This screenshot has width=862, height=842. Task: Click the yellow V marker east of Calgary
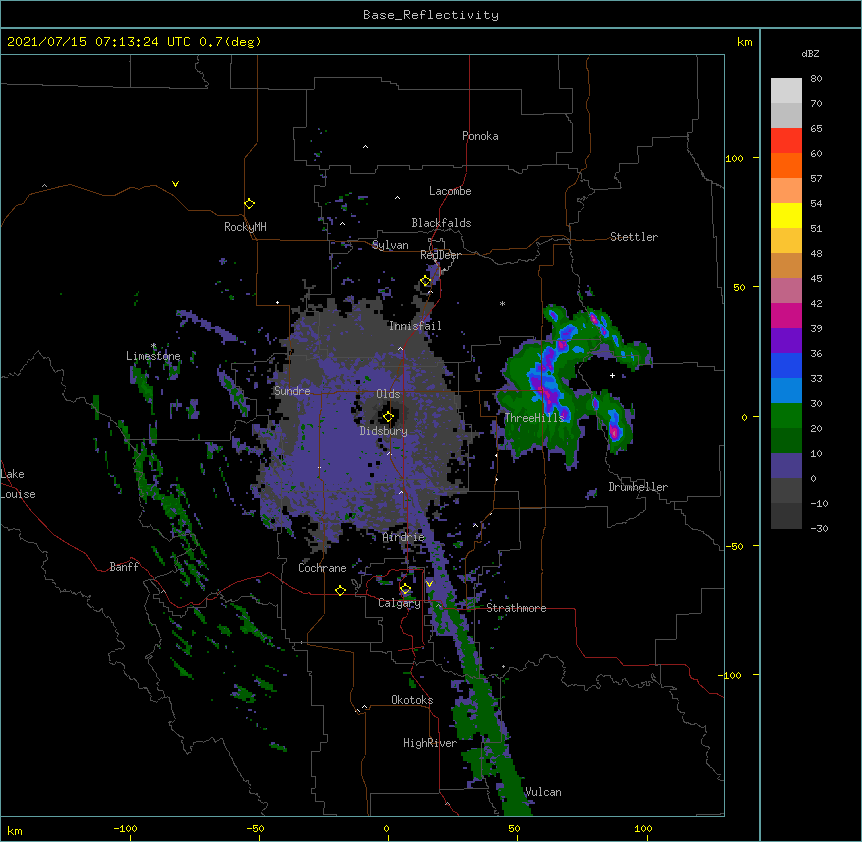429,584
